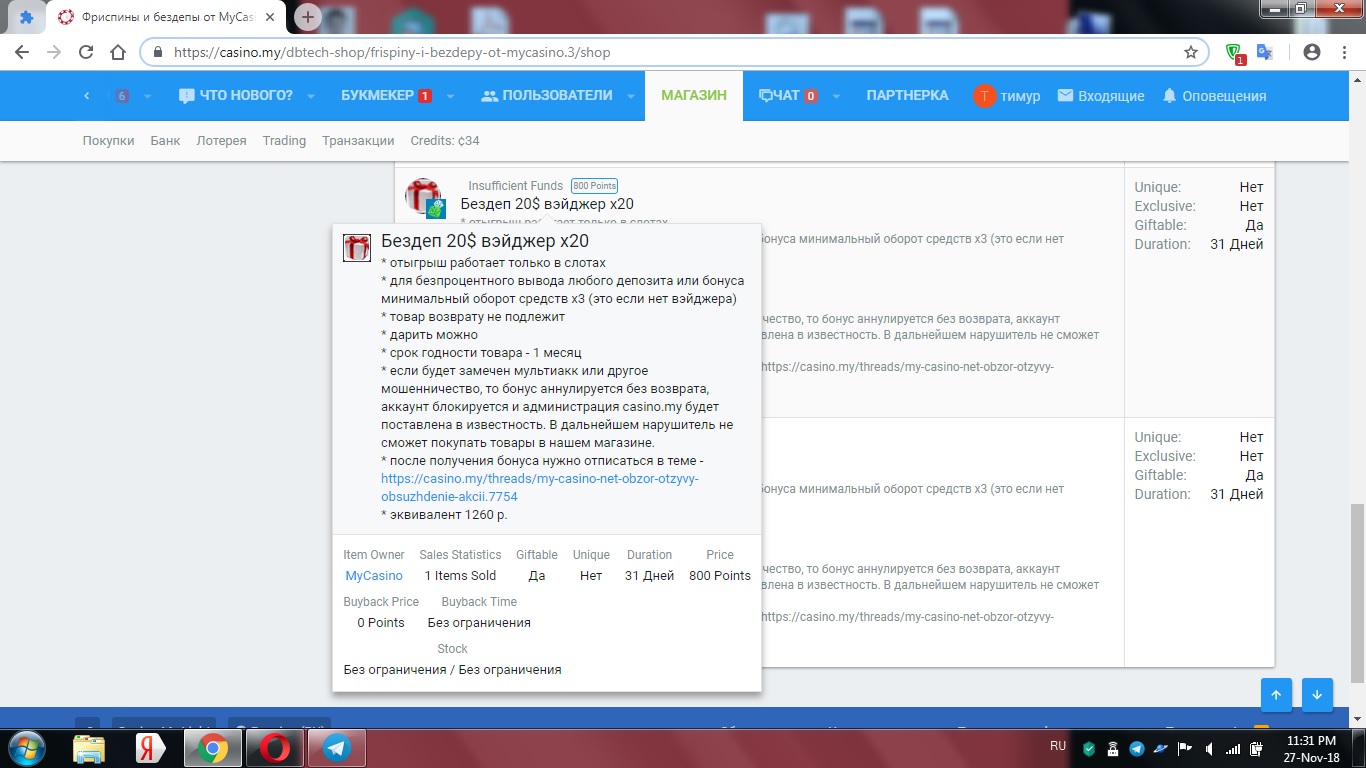The height and width of the screenshot is (768, 1366).
Task: Select the МАГАЗИН tab
Action: click(694, 96)
